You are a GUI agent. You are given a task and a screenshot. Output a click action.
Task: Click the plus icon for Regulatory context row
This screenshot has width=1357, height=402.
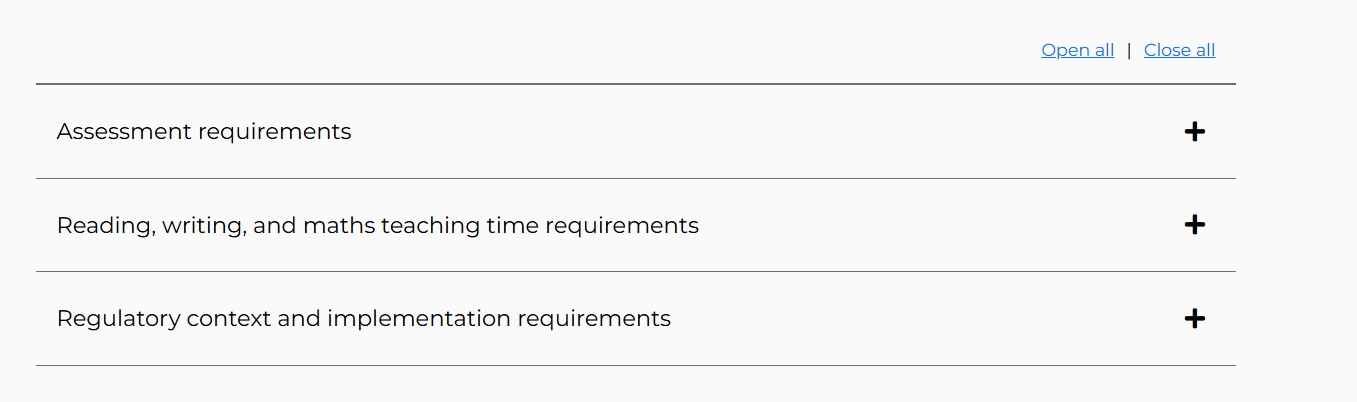[1194, 318]
